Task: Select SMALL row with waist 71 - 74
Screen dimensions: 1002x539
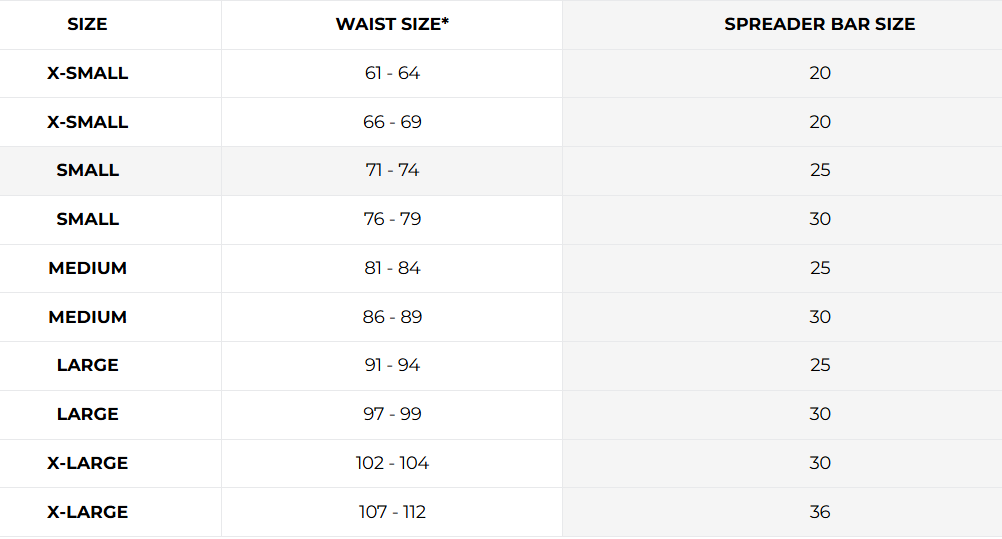Action: pos(88,170)
